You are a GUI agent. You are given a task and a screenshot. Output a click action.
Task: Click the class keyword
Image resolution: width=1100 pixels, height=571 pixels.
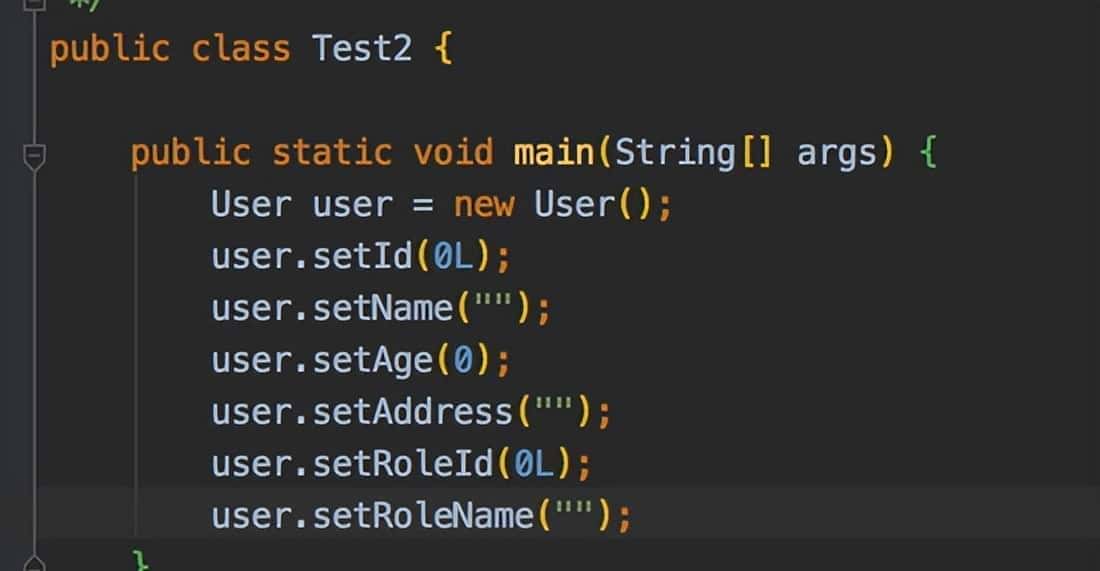241,49
